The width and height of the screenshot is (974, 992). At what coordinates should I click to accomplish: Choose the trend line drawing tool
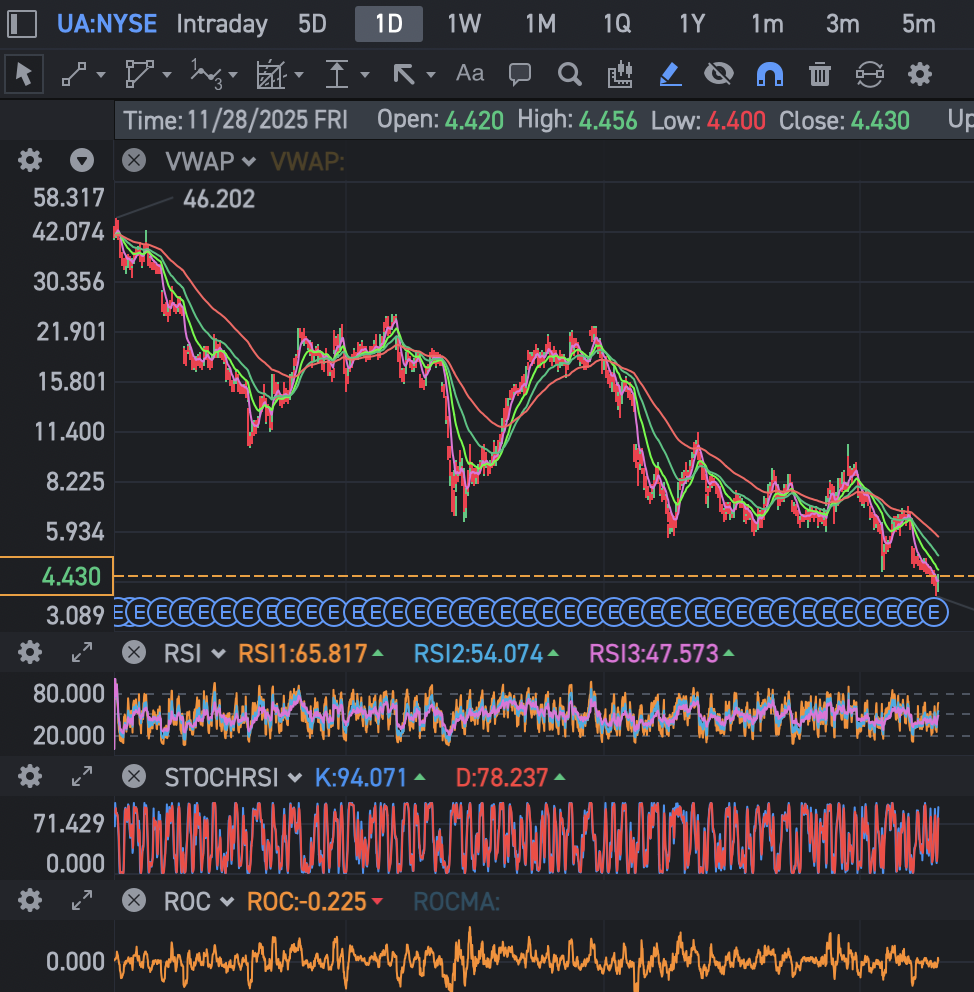[x=74, y=75]
